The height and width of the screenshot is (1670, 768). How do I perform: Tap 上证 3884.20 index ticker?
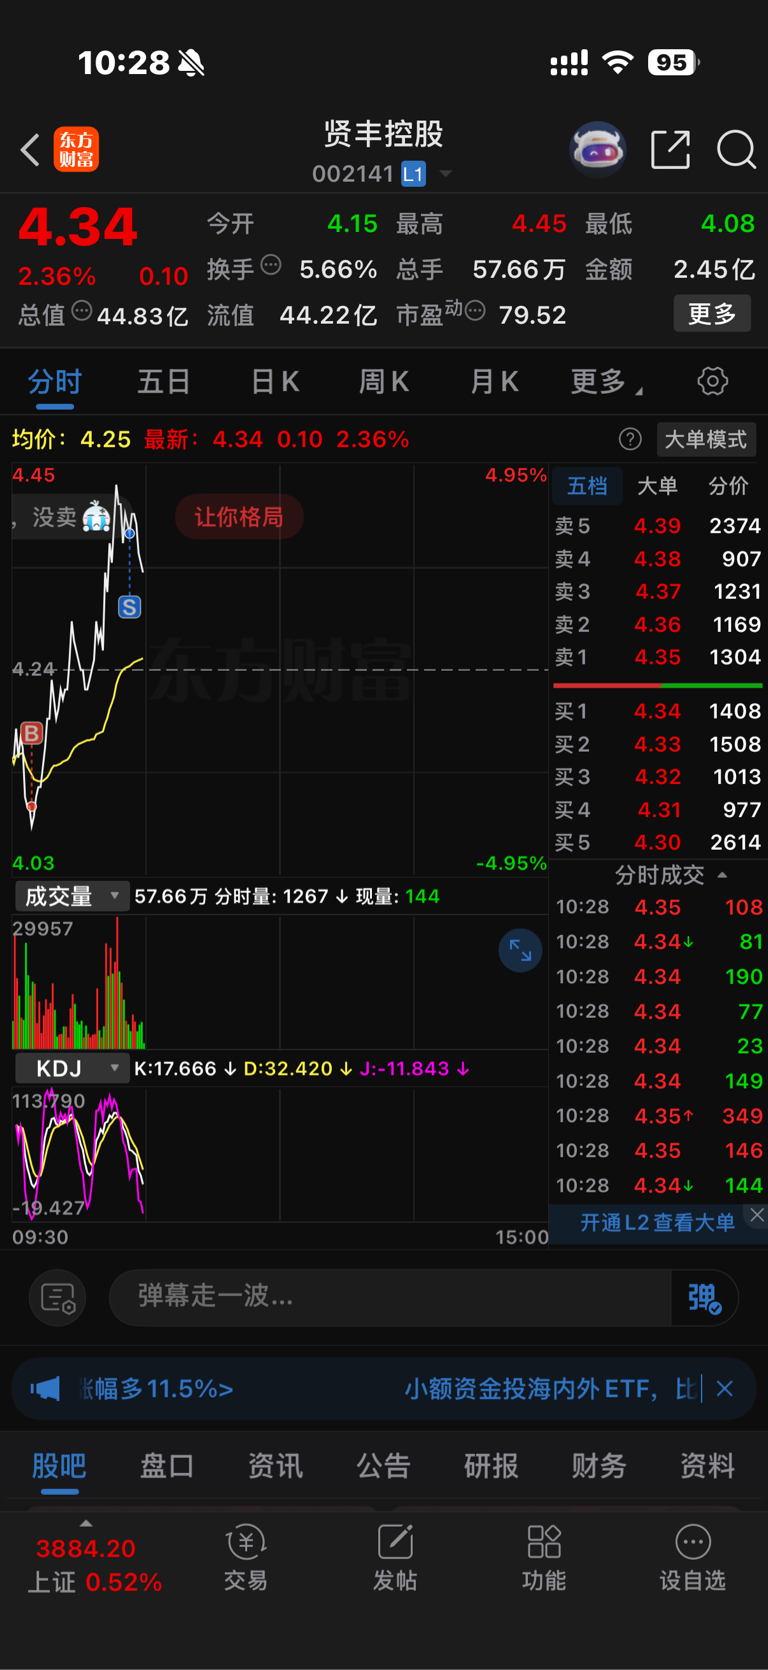tap(94, 1565)
